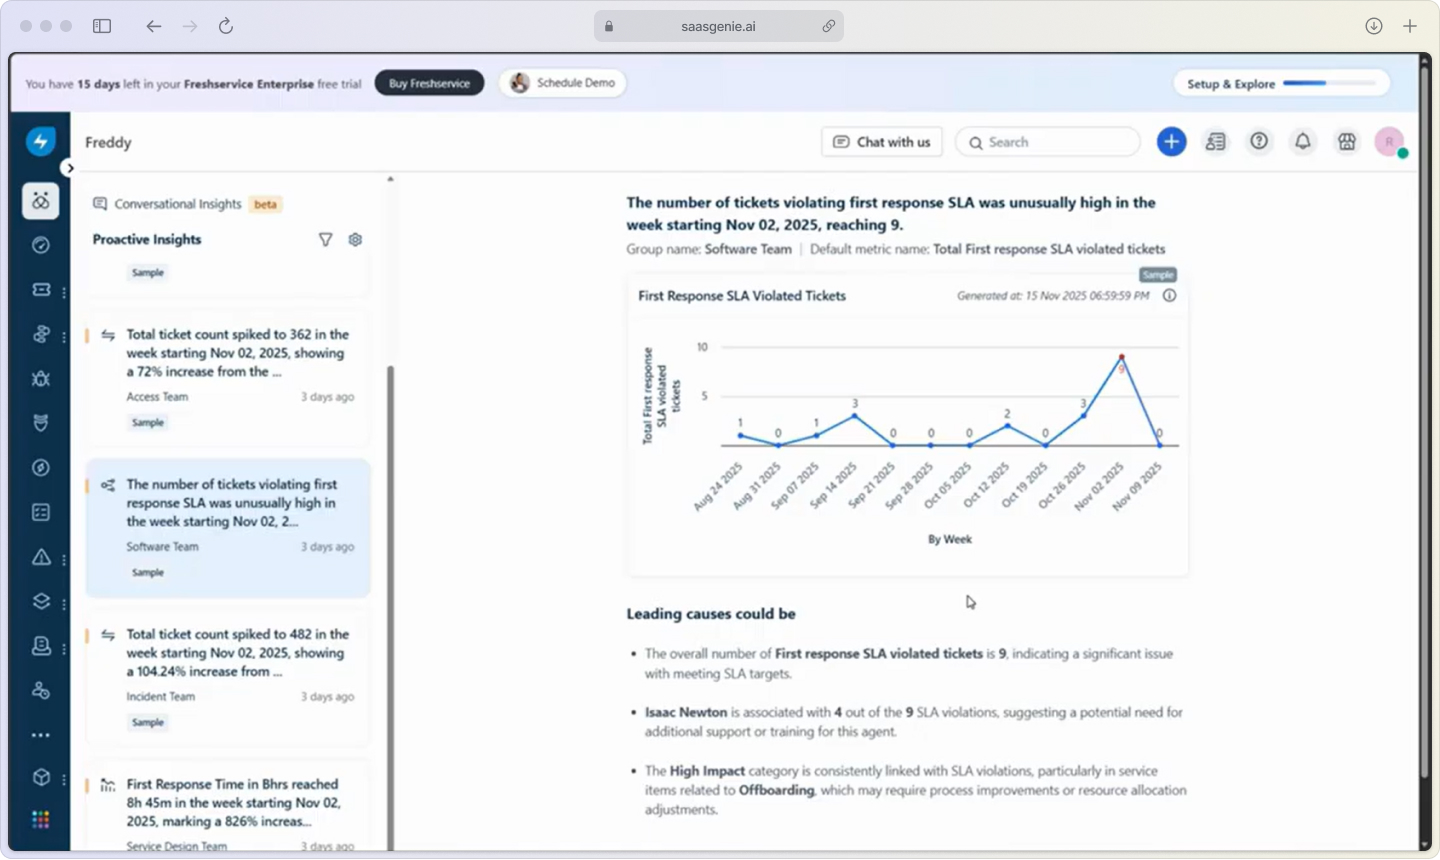Click the Leading causes could be heading
This screenshot has height=860, width=1440.
(x=711, y=614)
